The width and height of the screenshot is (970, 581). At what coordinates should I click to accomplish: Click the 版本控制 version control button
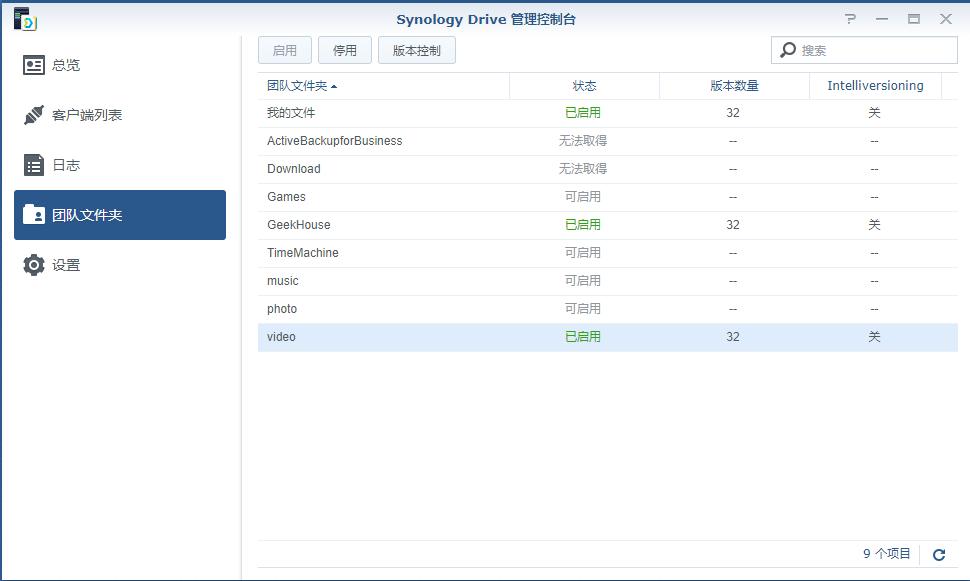pyautogui.click(x=416, y=50)
